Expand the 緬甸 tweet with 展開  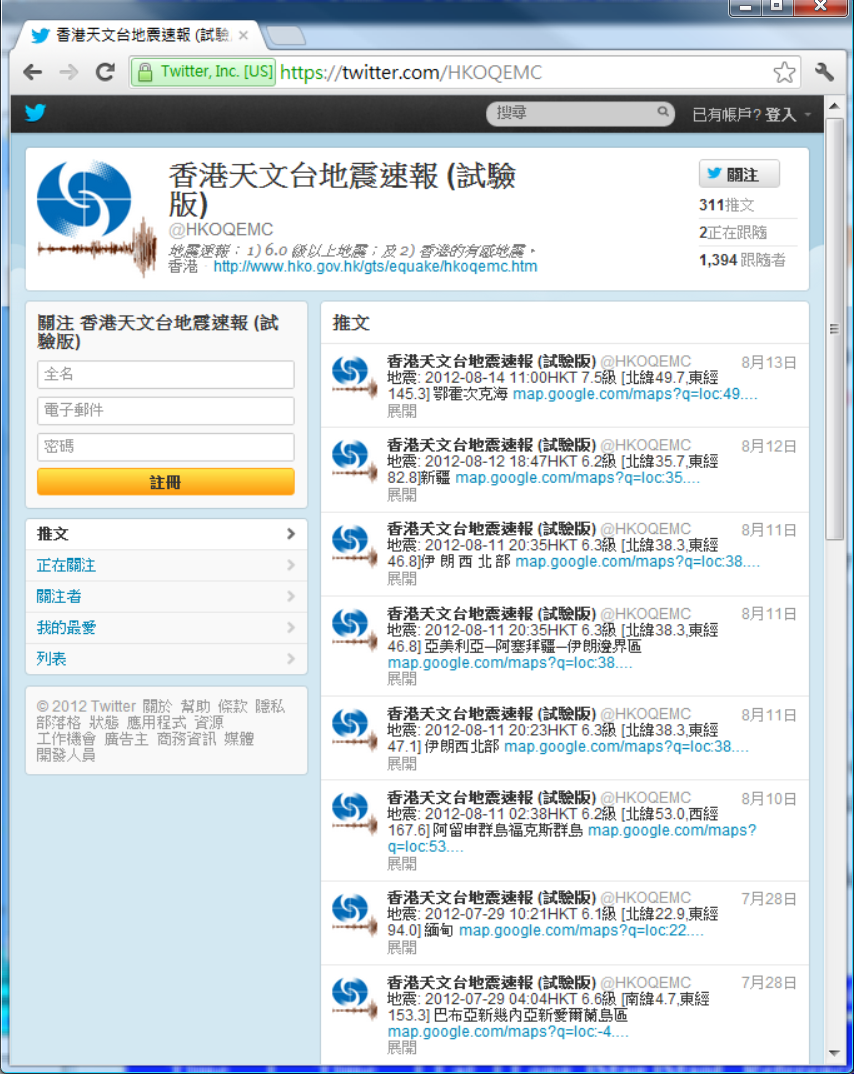point(402,947)
